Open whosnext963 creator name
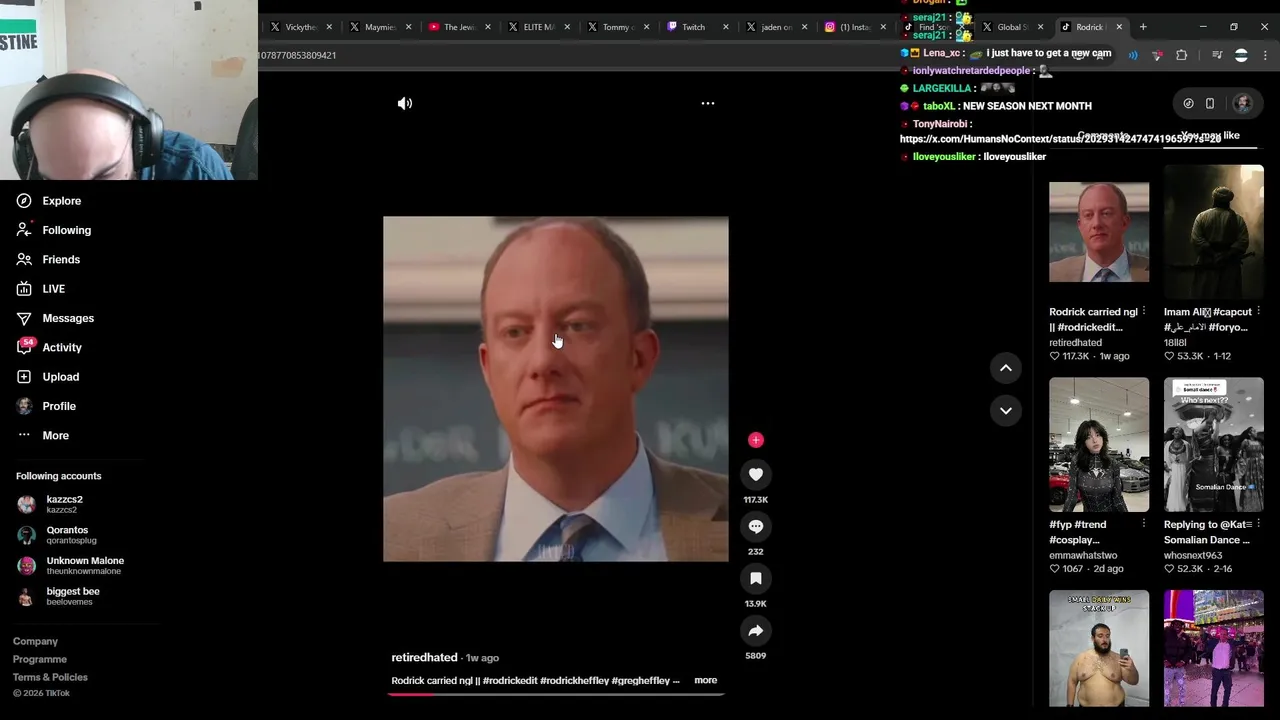This screenshot has width=1280, height=720. 1193,555
